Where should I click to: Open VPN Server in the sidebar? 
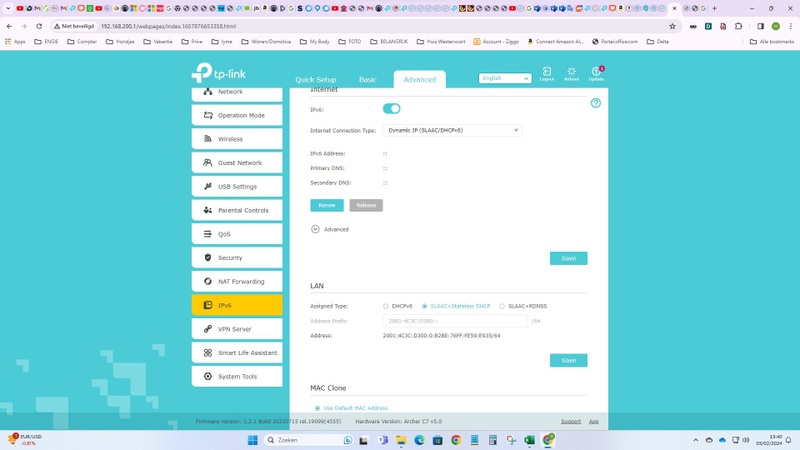tap(237, 329)
